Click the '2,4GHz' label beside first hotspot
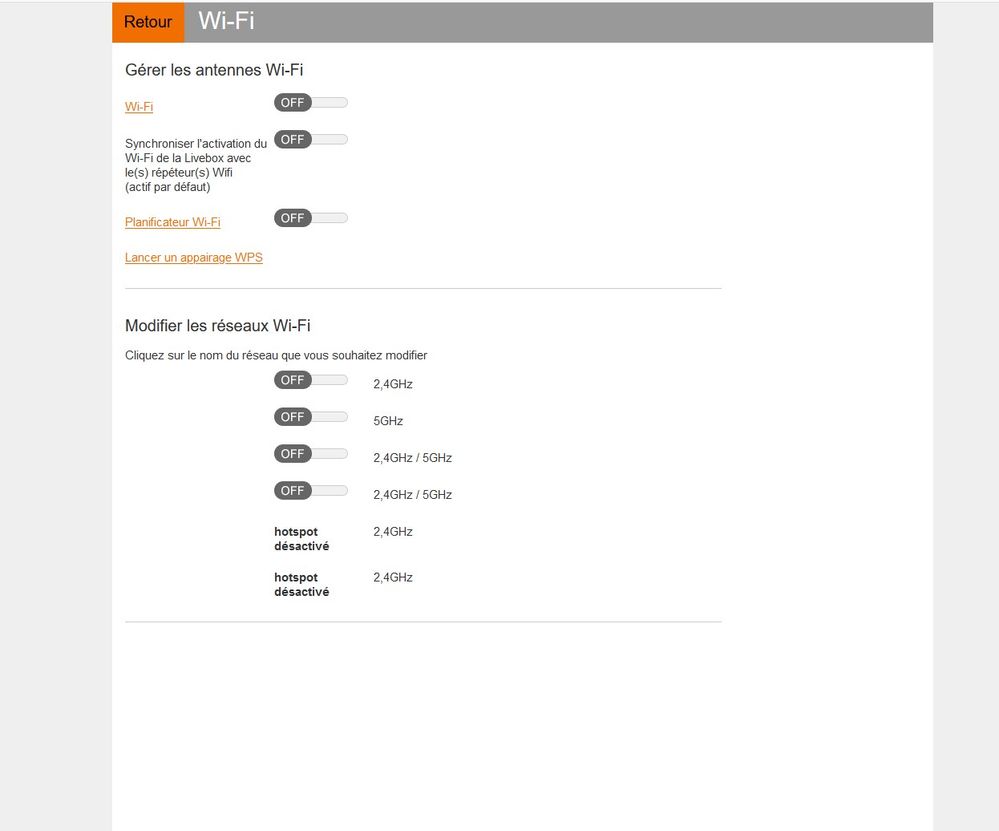999x831 pixels. point(393,531)
